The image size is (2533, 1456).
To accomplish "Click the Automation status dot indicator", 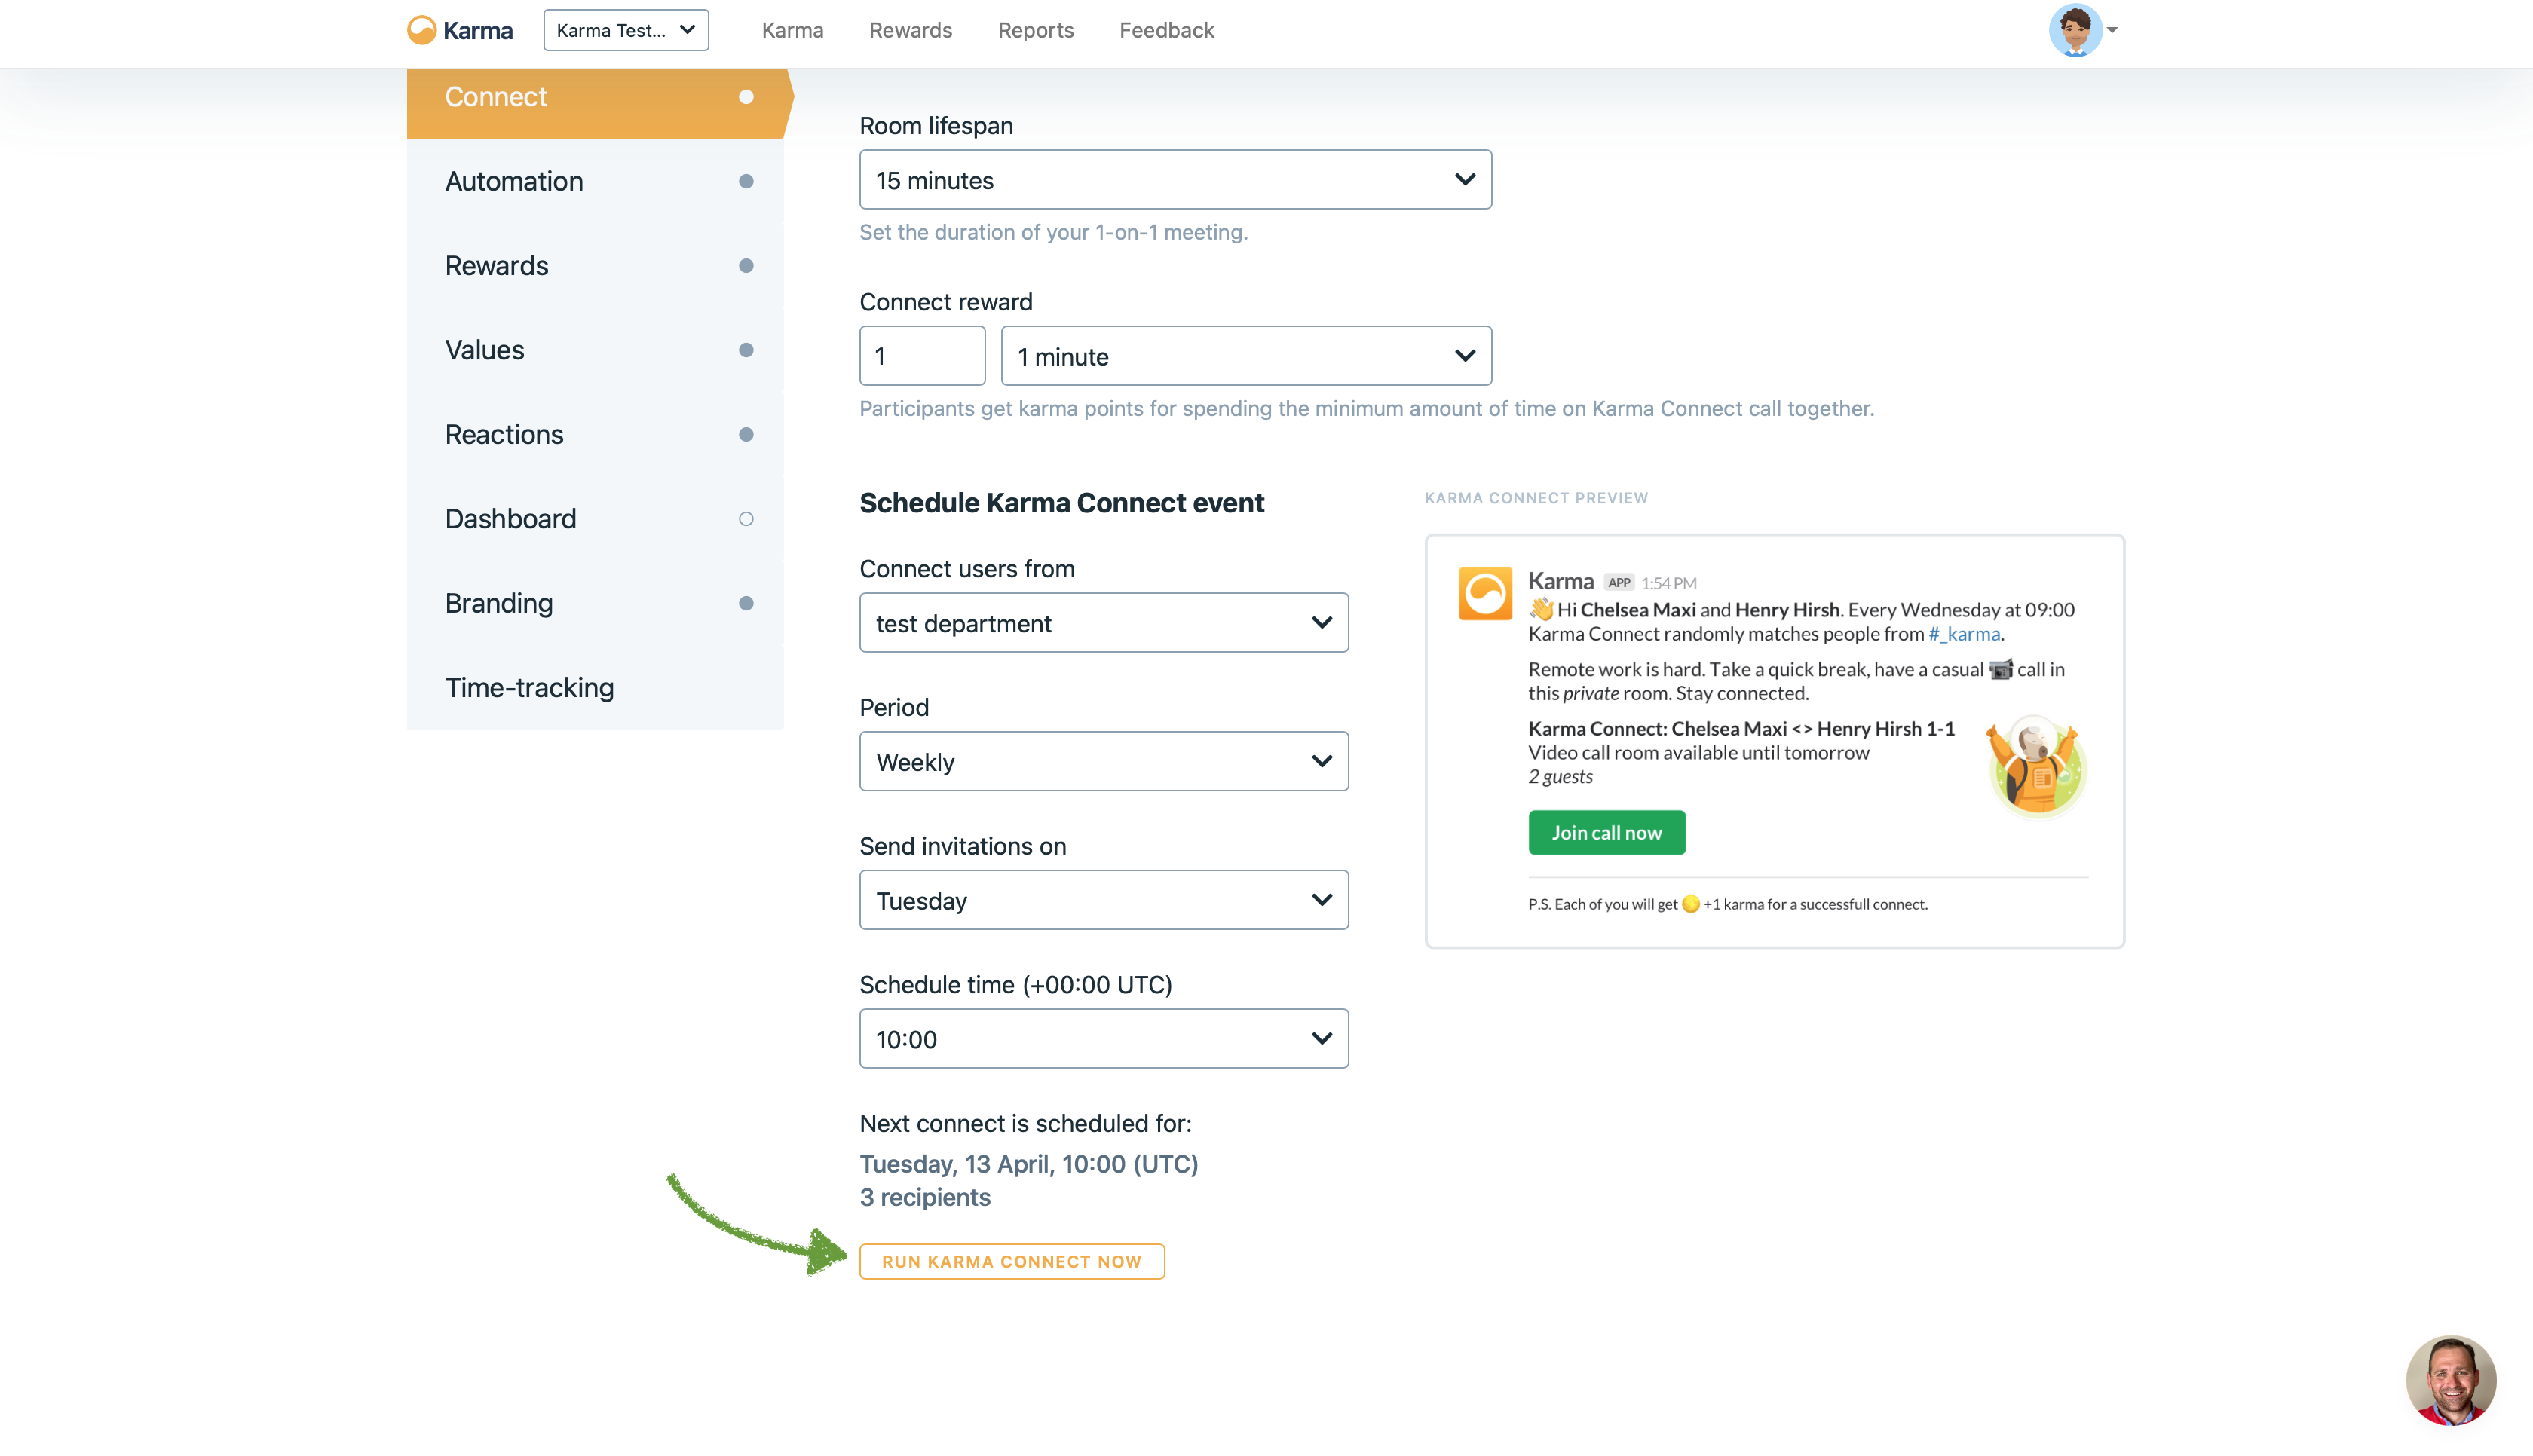I will tap(746, 181).
